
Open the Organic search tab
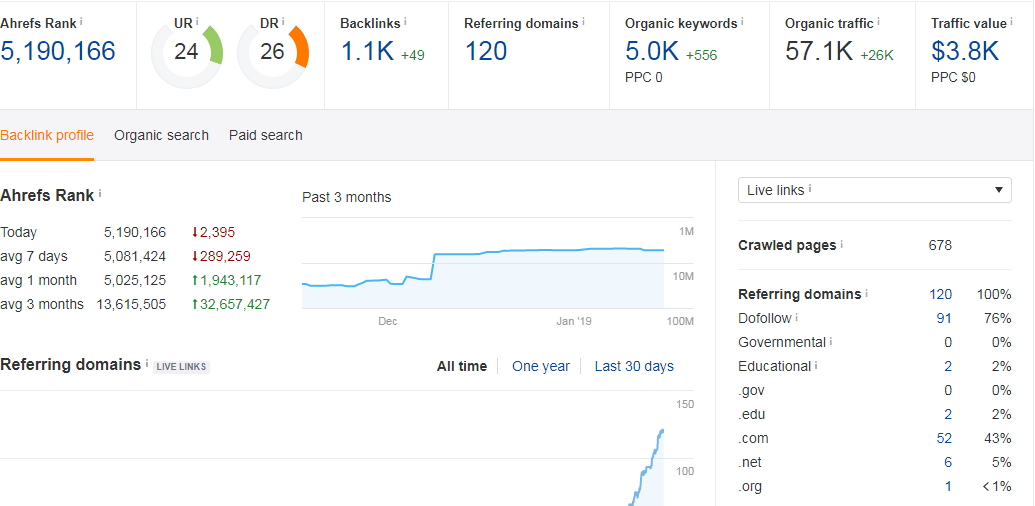point(161,135)
